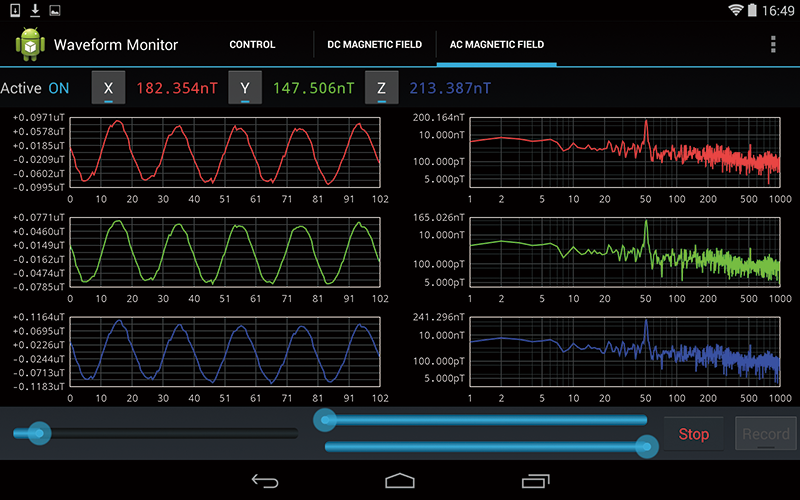Tap the +0.0771uT axis label

coord(39,217)
